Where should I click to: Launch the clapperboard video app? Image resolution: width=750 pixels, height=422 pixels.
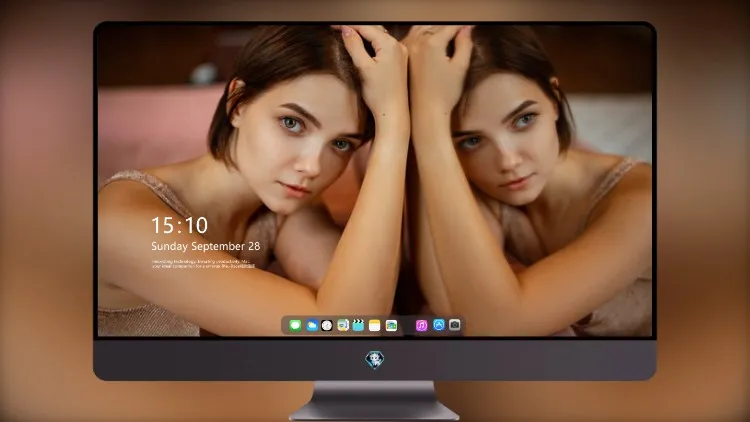358,326
